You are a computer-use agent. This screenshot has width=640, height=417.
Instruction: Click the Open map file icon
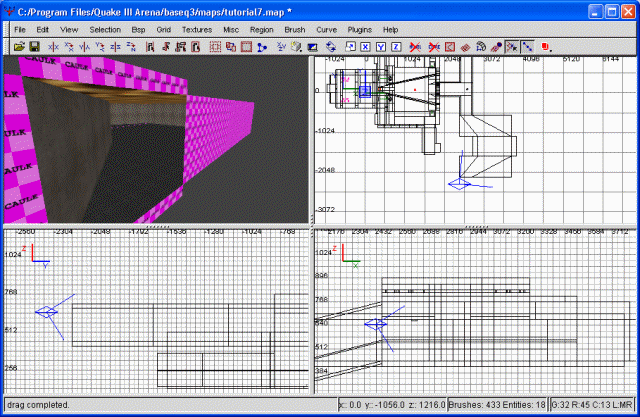tap(19, 47)
